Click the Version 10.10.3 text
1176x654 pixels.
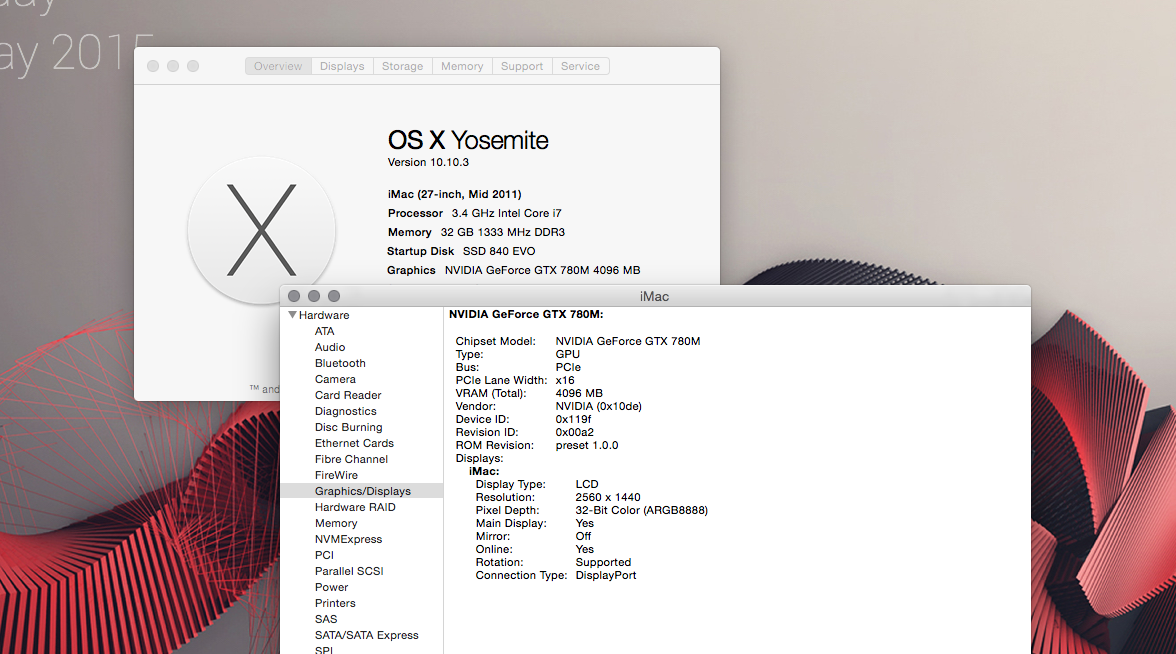[428, 162]
